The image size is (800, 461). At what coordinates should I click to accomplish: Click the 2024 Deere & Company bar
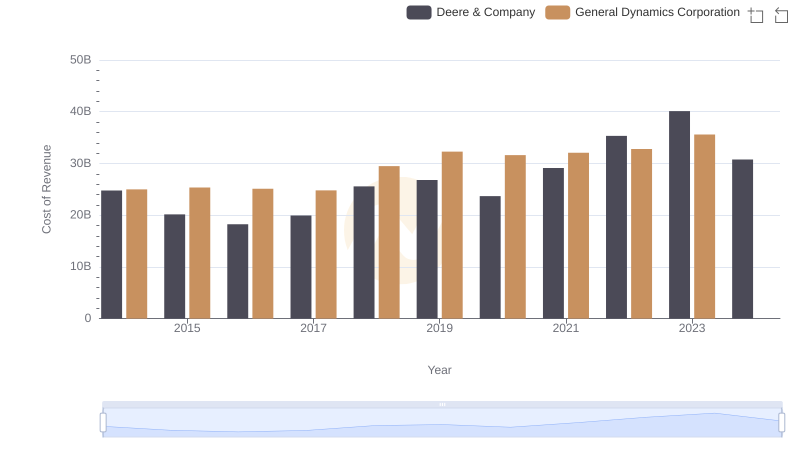pyautogui.click(x=742, y=239)
